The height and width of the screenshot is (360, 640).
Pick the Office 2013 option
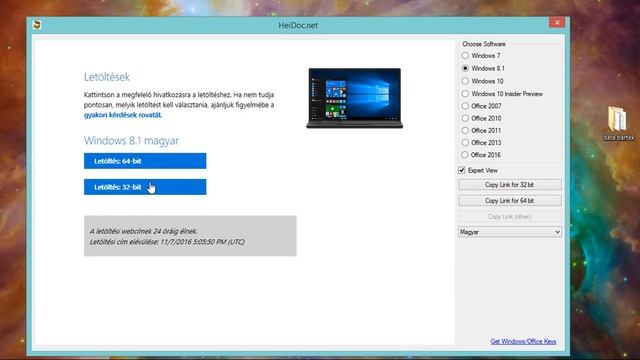[x=465, y=142]
